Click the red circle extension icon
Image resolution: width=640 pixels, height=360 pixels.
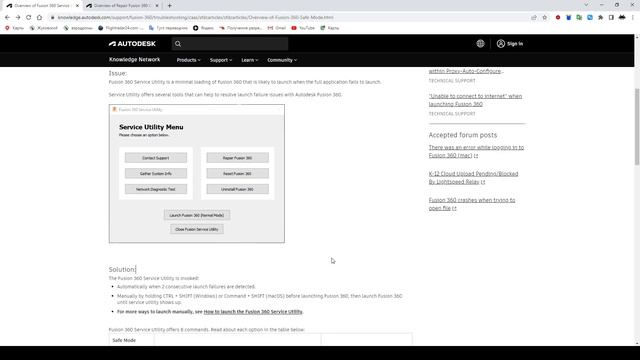558,18
